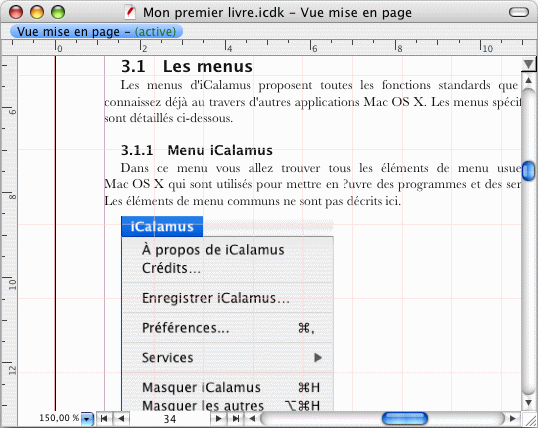The image size is (538, 428).
Task: Minimize the window with the yellow button
Action: [x=37, y=12]
